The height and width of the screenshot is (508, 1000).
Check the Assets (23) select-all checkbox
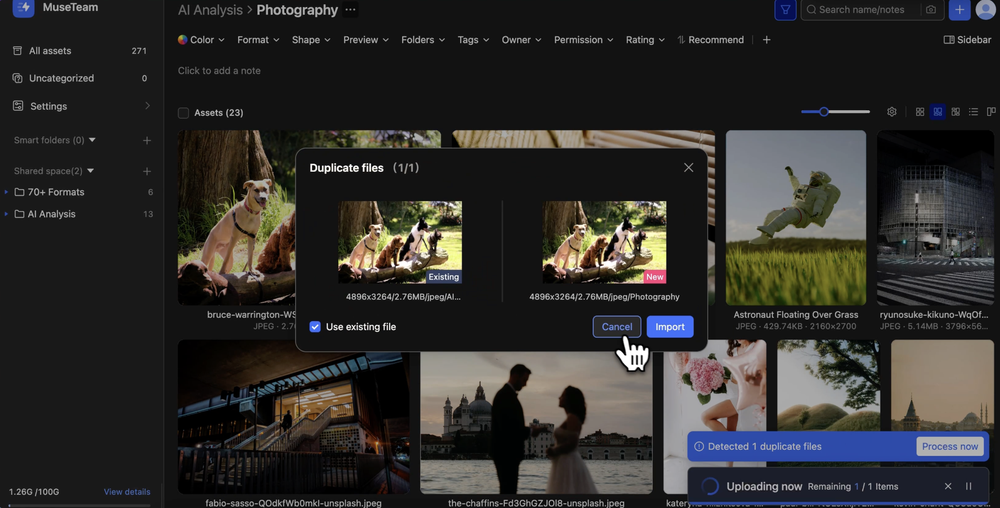point(183,113)
